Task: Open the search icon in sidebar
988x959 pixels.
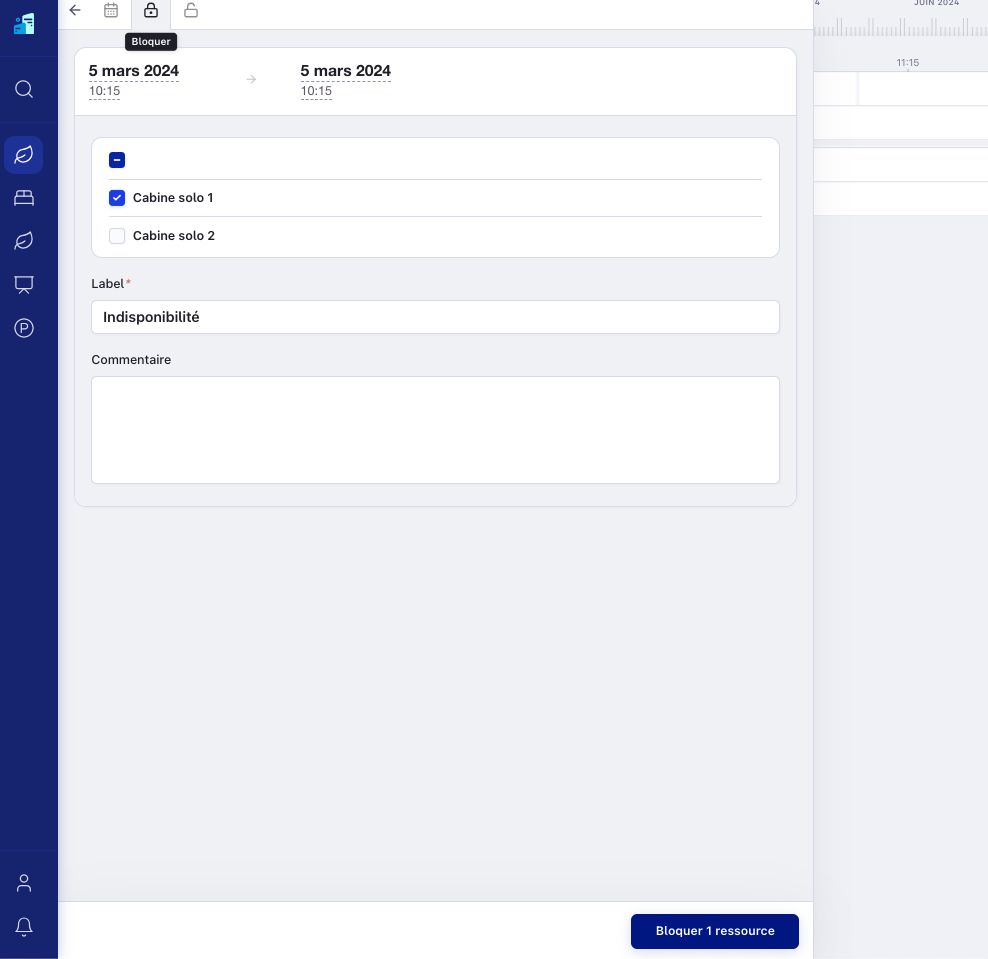Action: tap(24, 89)
